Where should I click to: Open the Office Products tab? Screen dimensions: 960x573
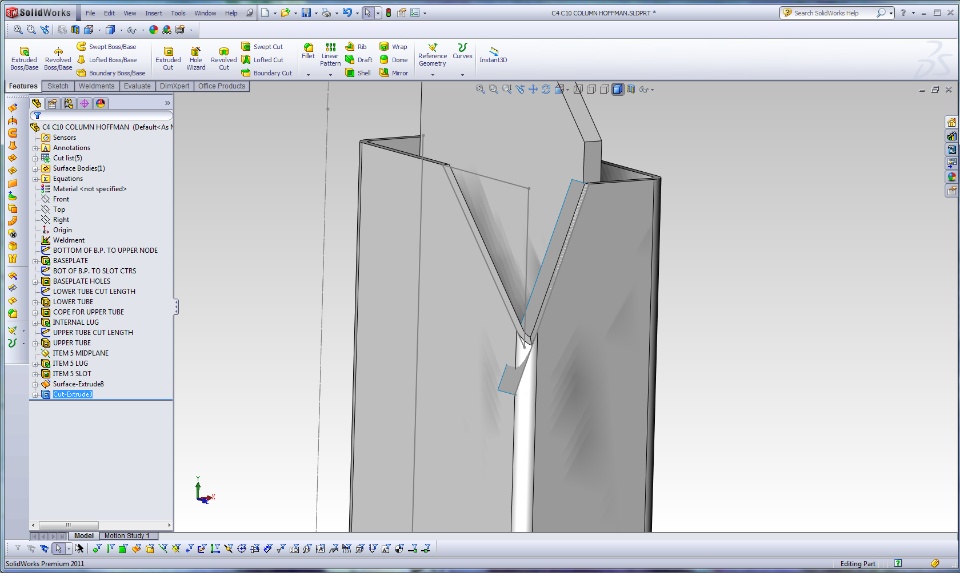click(222, 86)
